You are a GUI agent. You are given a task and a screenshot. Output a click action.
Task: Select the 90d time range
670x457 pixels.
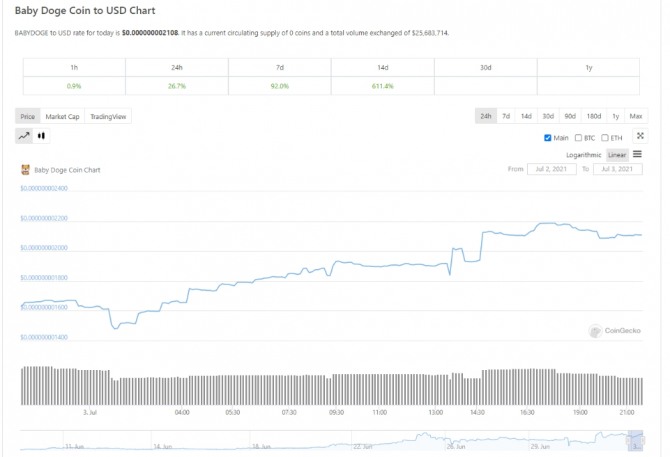(x=570, y=117)
